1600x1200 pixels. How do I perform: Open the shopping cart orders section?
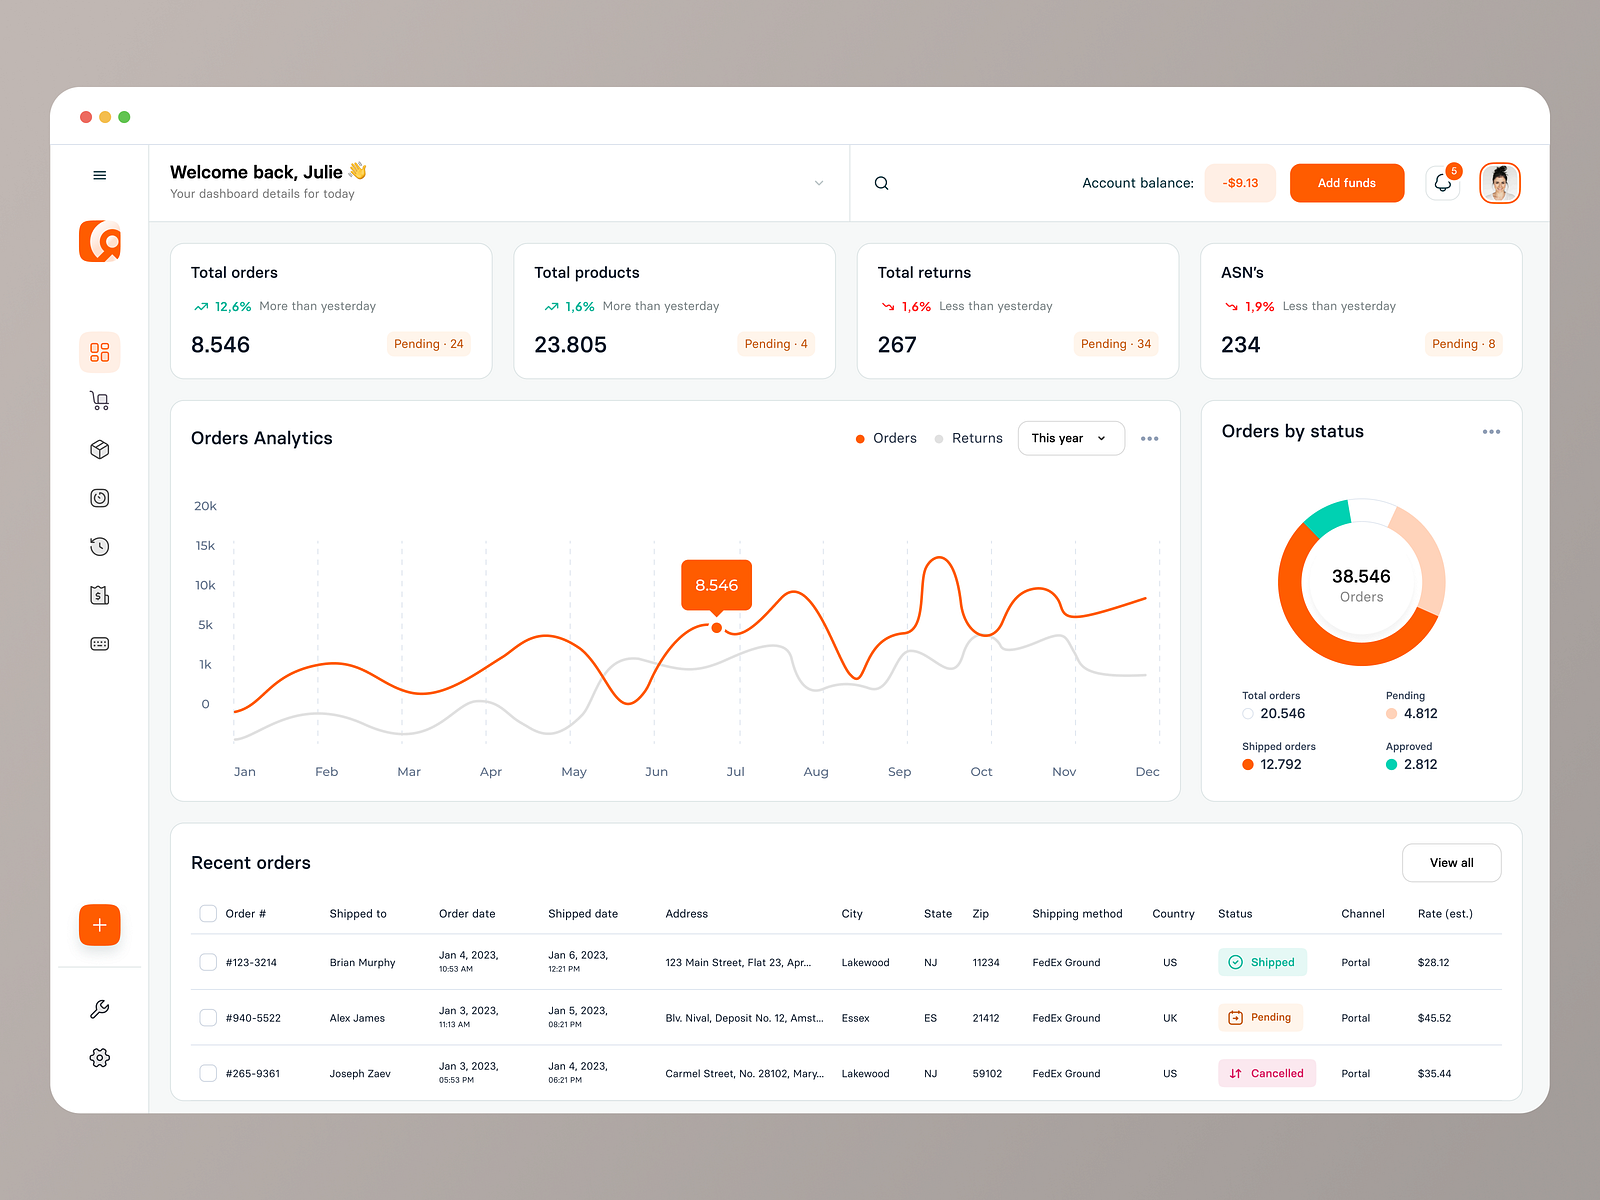click(x=99, y=400)
